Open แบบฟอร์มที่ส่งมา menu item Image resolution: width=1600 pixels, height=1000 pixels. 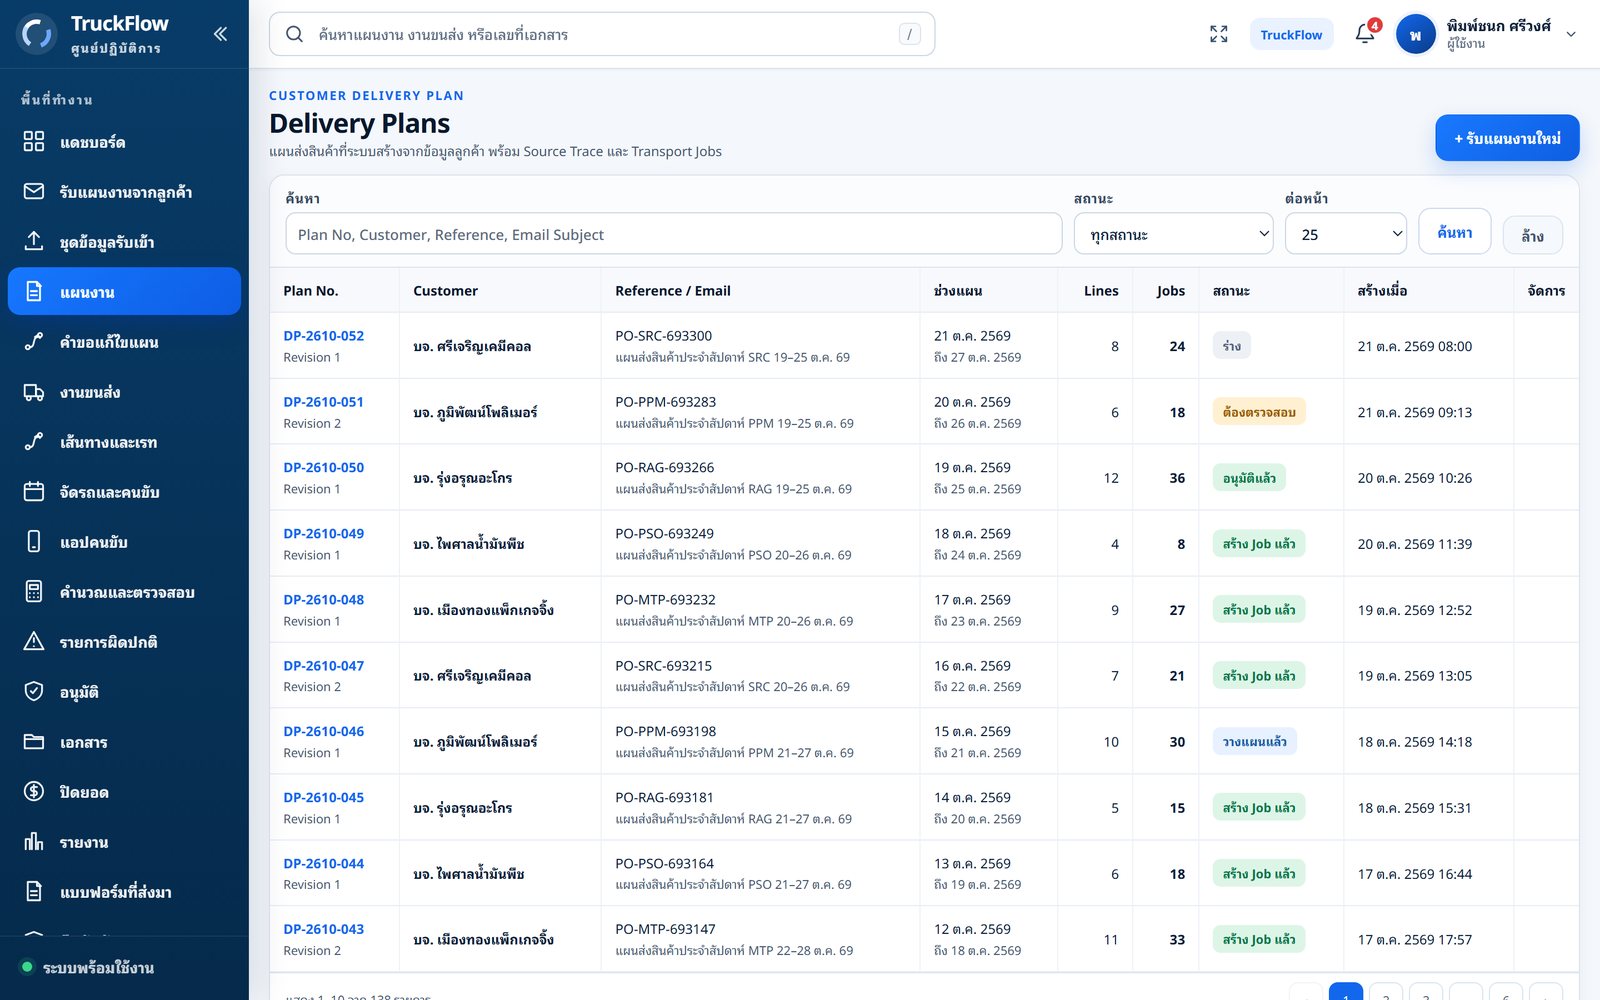[x=124, y=891]
